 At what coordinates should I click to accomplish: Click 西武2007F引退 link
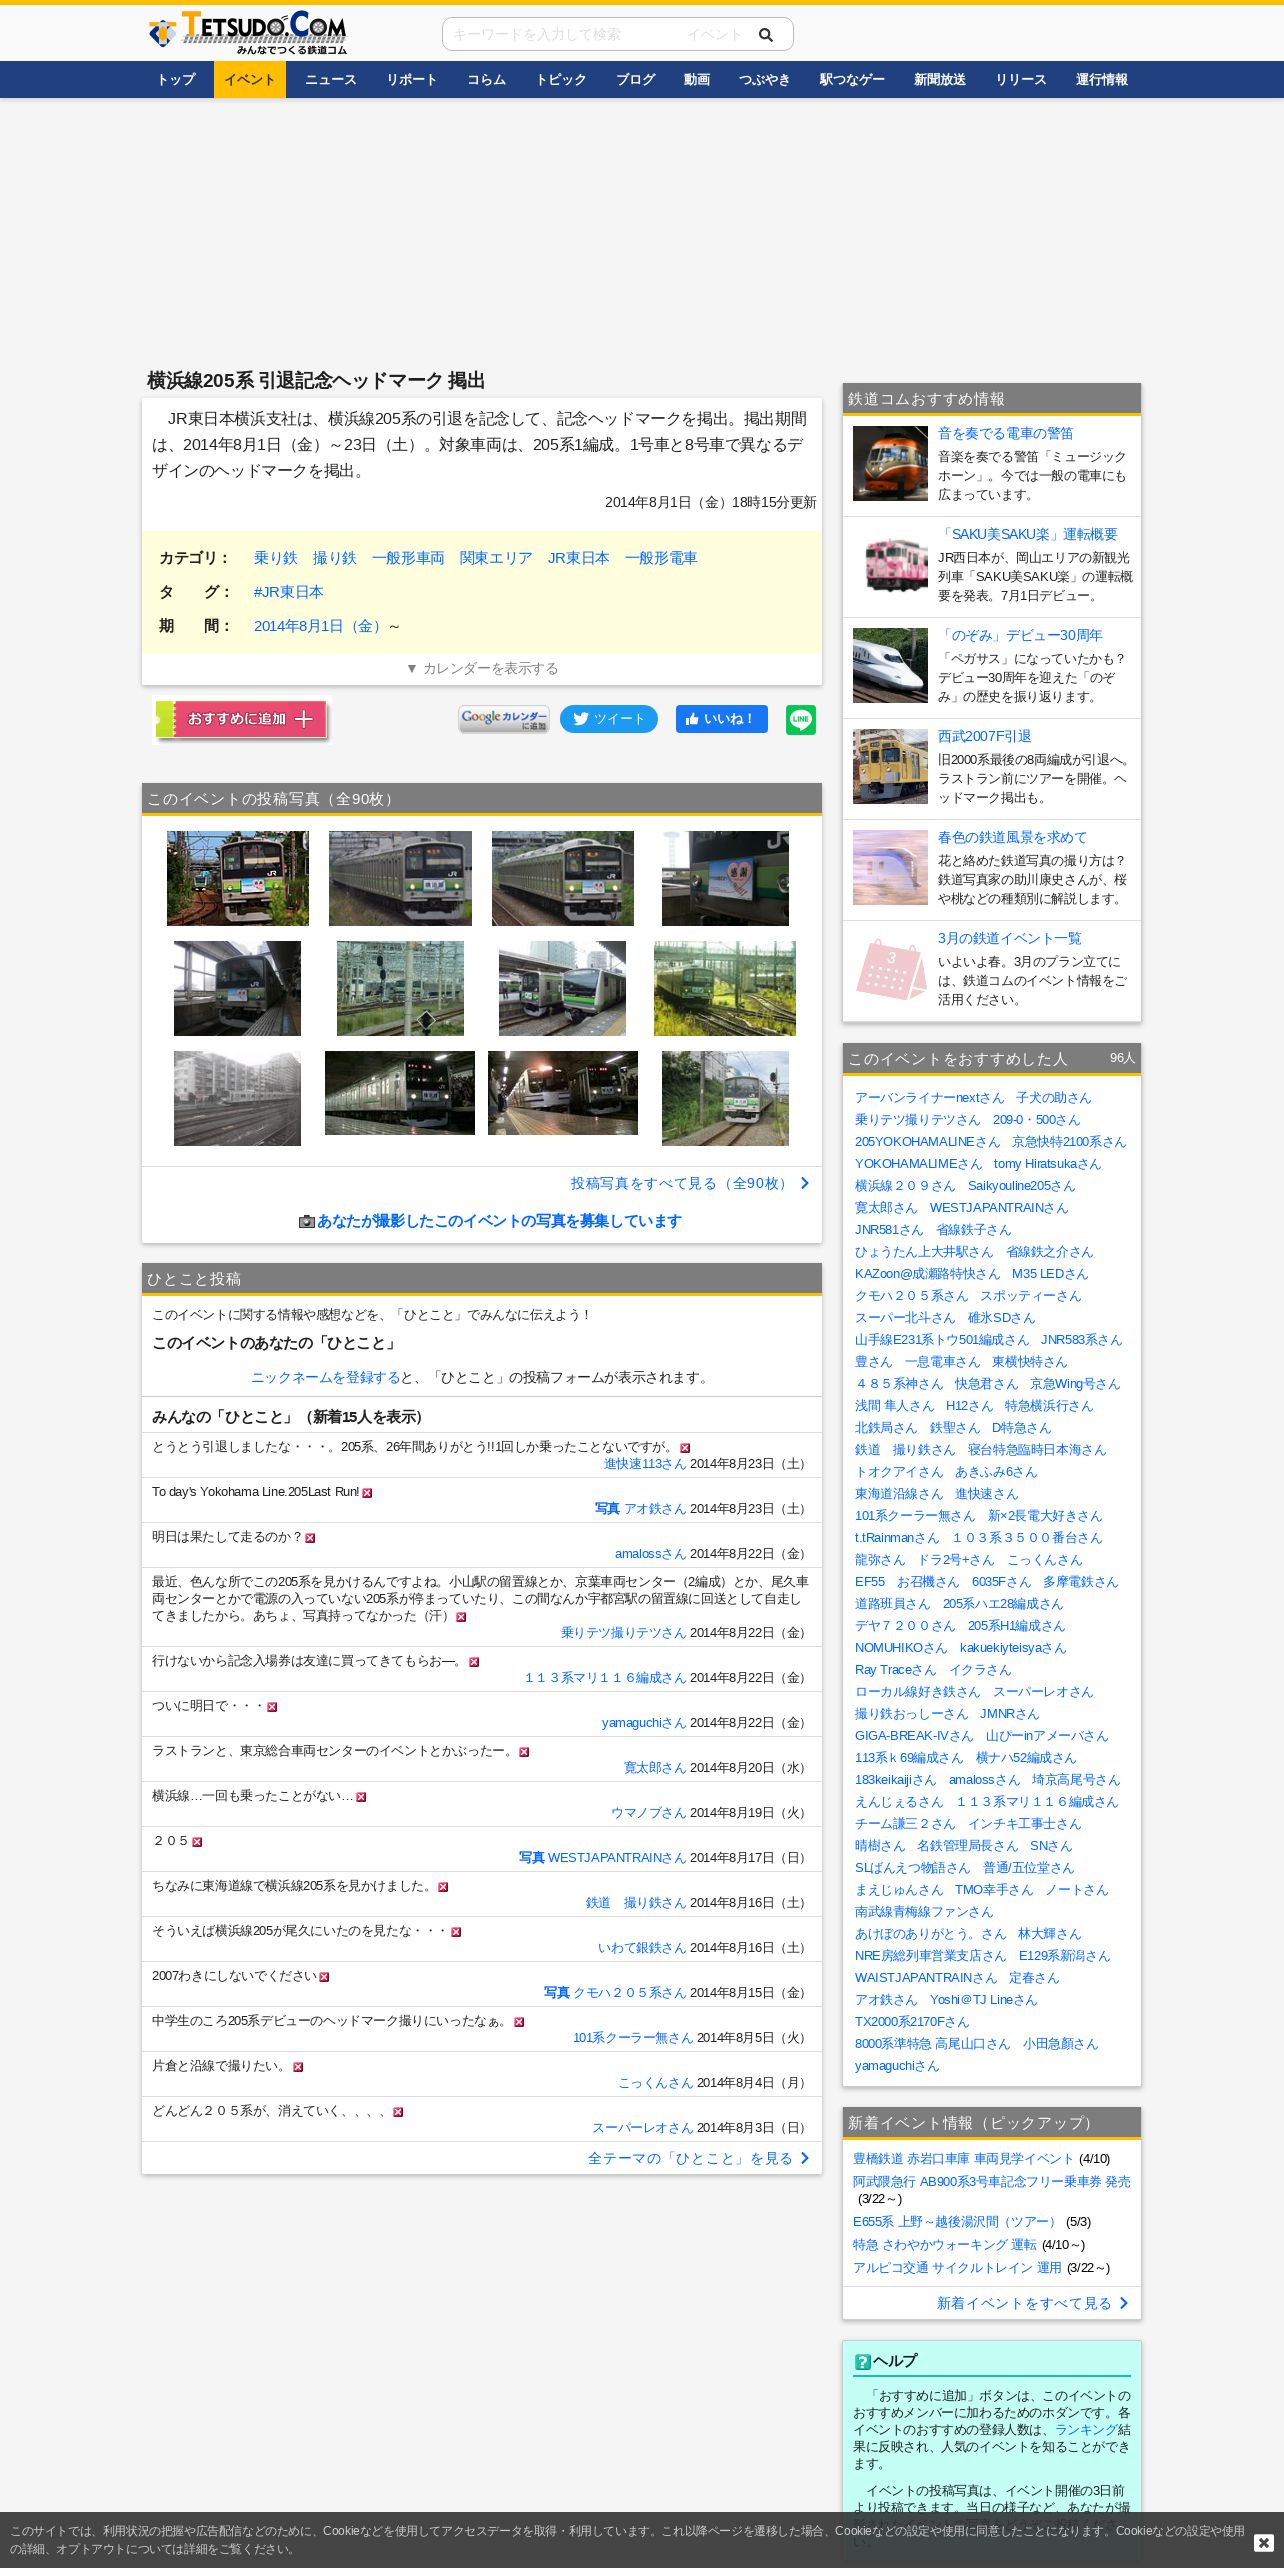[x=985, y=736]
